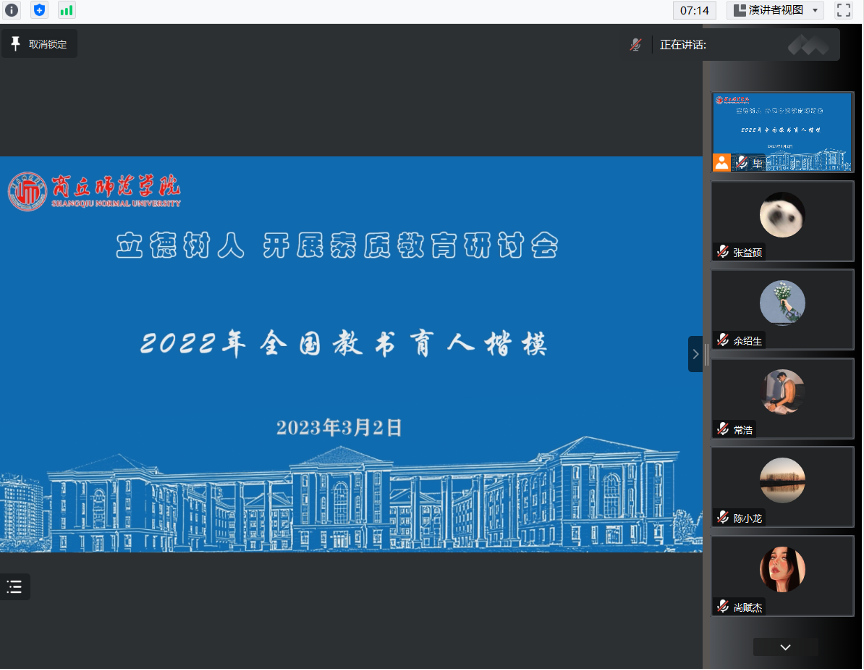The width and height of the screenshot is (864, 670).
Task: Open the list icon at bottom left
Action: coord(14,587)
